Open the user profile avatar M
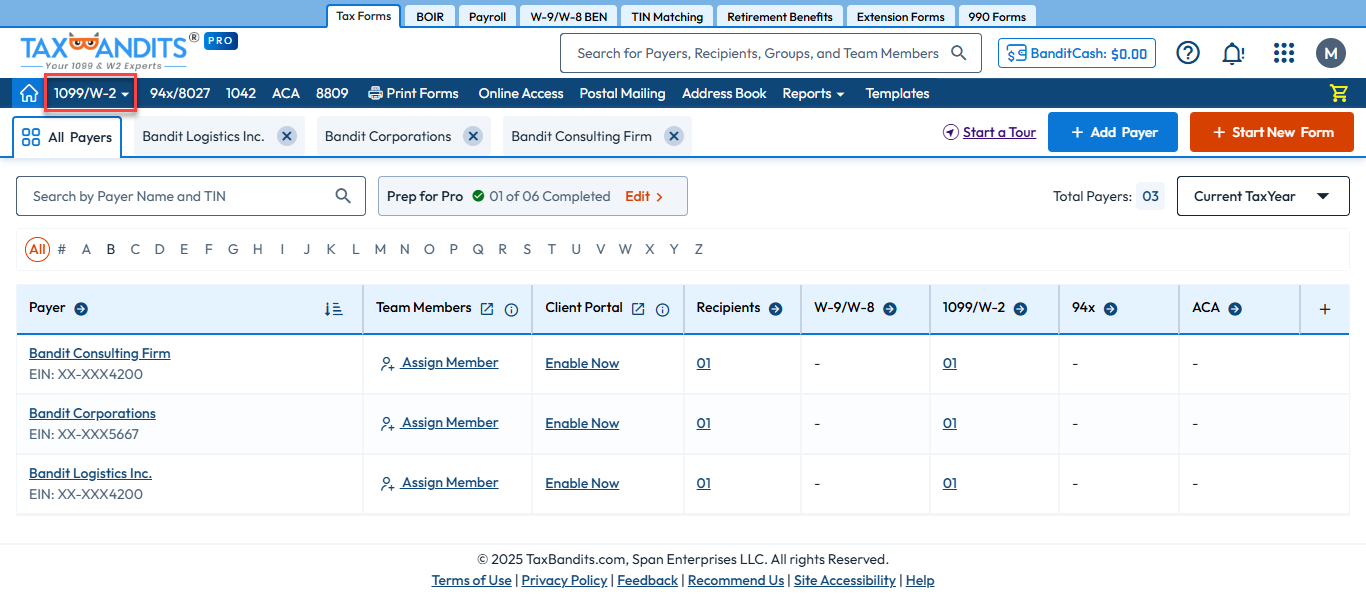The image size is (1366, 599). pyautogui.click(x=1331, y=53)
